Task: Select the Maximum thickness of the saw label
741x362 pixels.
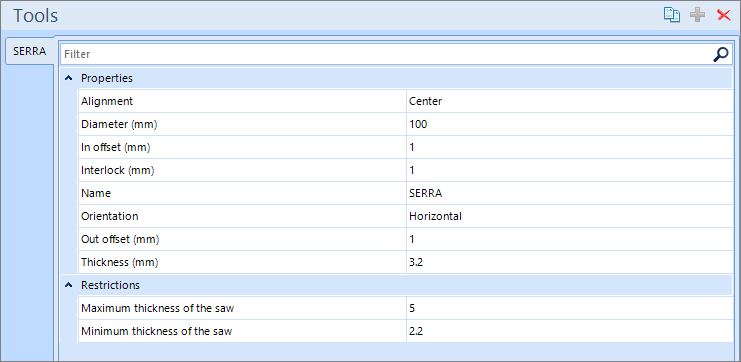Action: [x=158, y=309]
